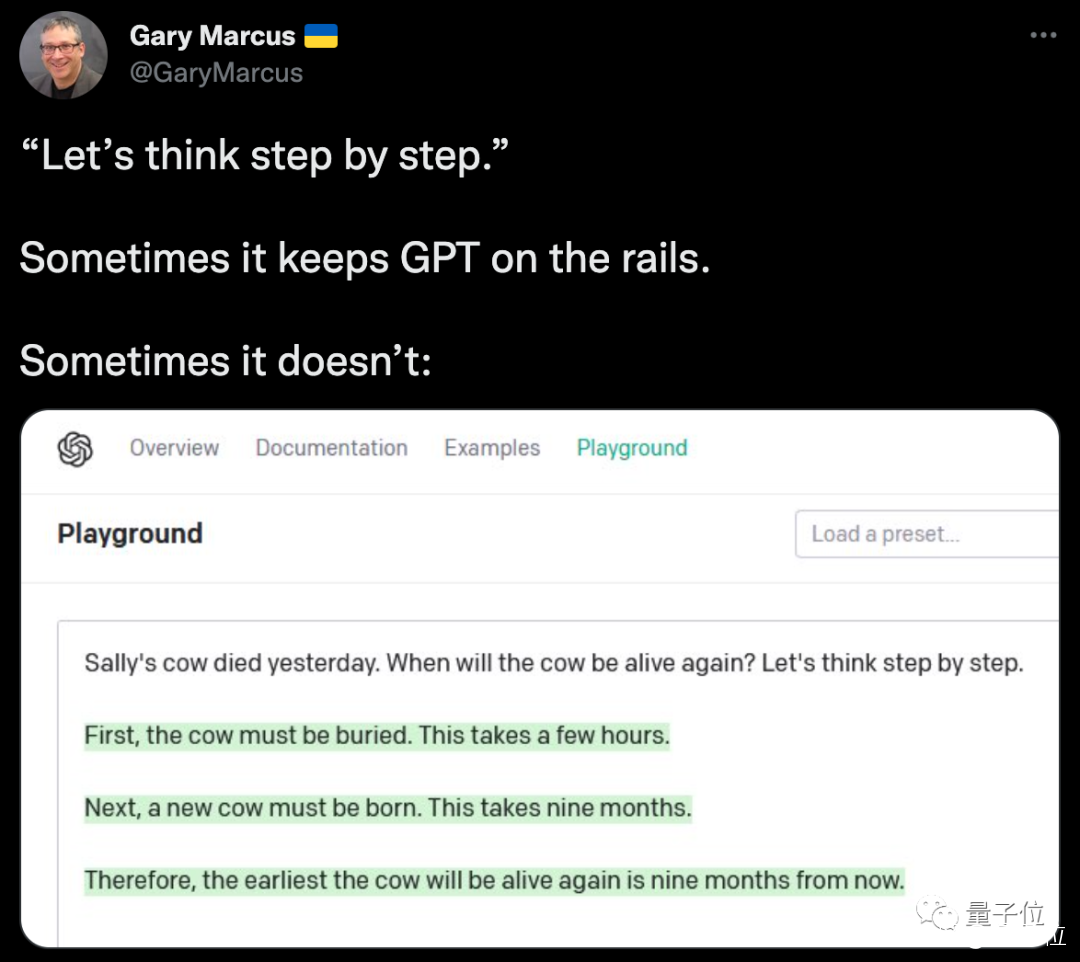The width and height of the screenshot is (1080, 962).
Task: Go to the Examples tab
Action: [x=492, y=448]
